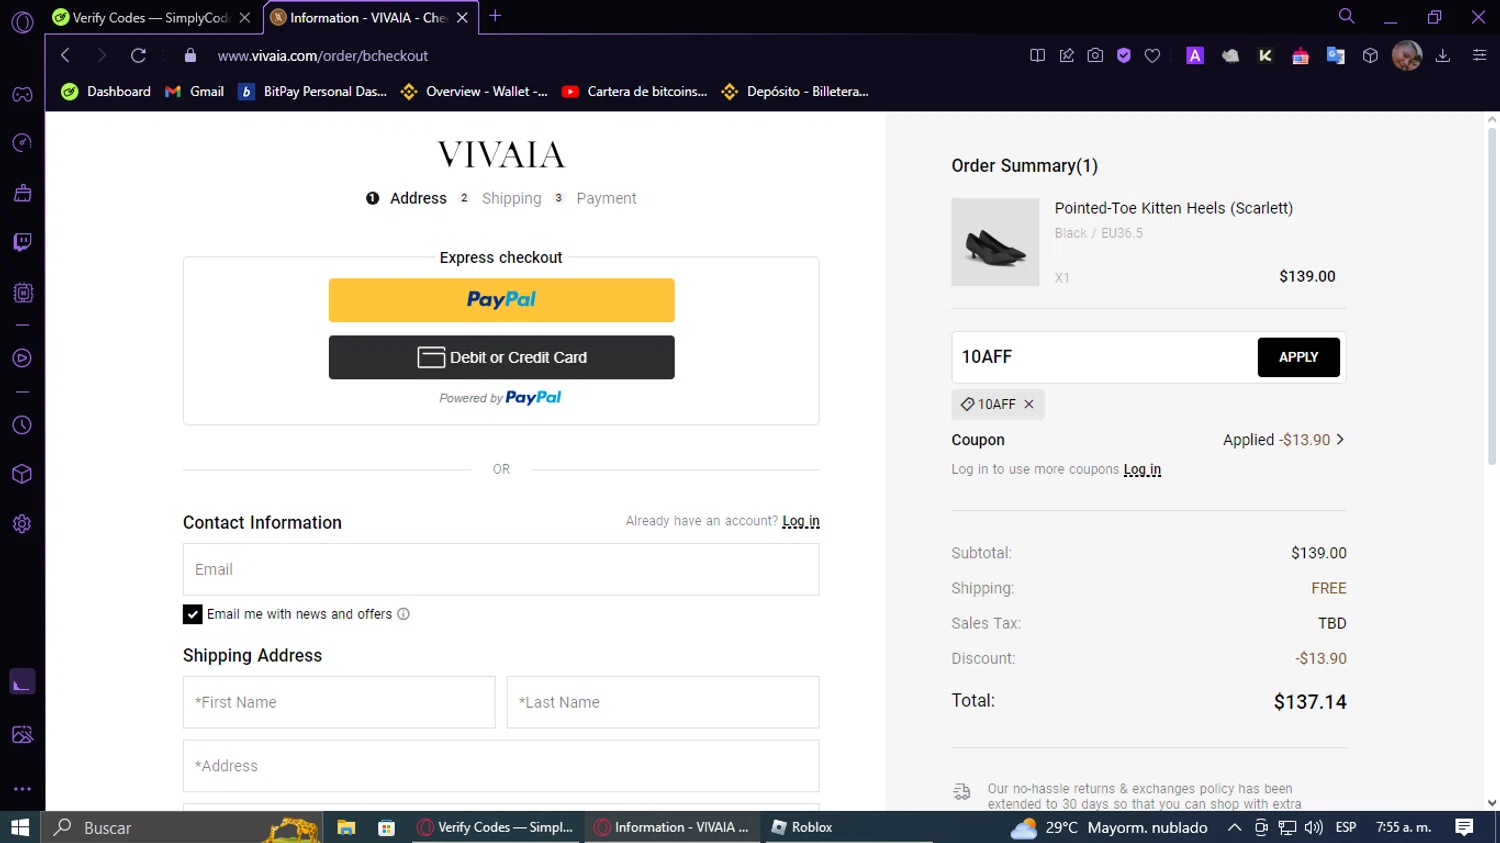The width and height of the screenshot is (1500, 843).
Task: Open the Twitch sidebar icon
Action: pos(22,243)
